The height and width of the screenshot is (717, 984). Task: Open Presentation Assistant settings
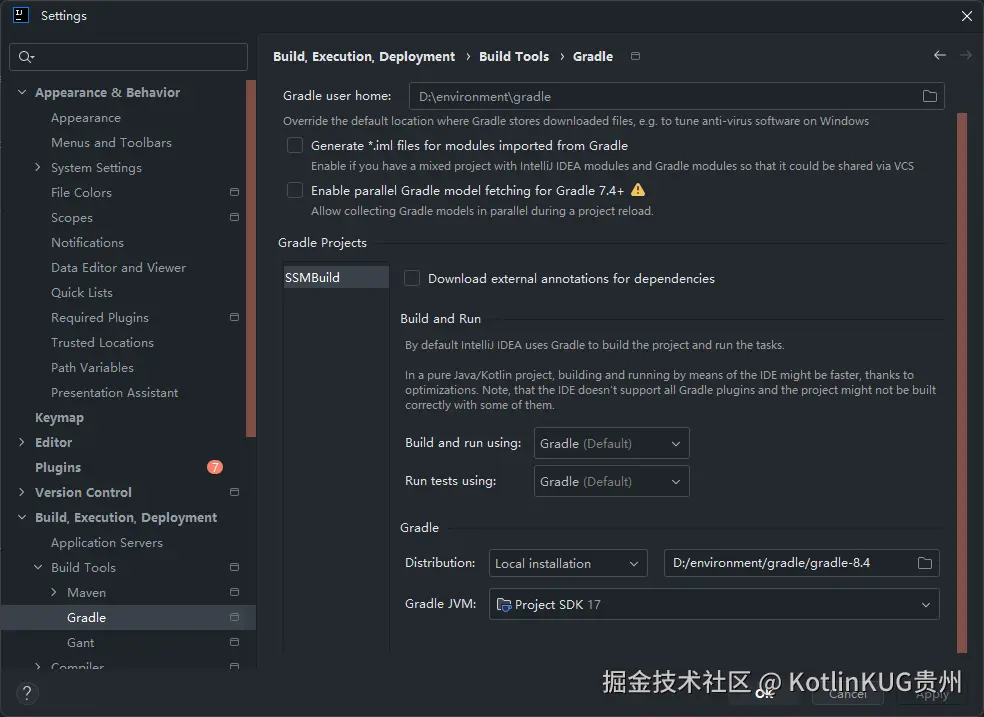[114, 392]
